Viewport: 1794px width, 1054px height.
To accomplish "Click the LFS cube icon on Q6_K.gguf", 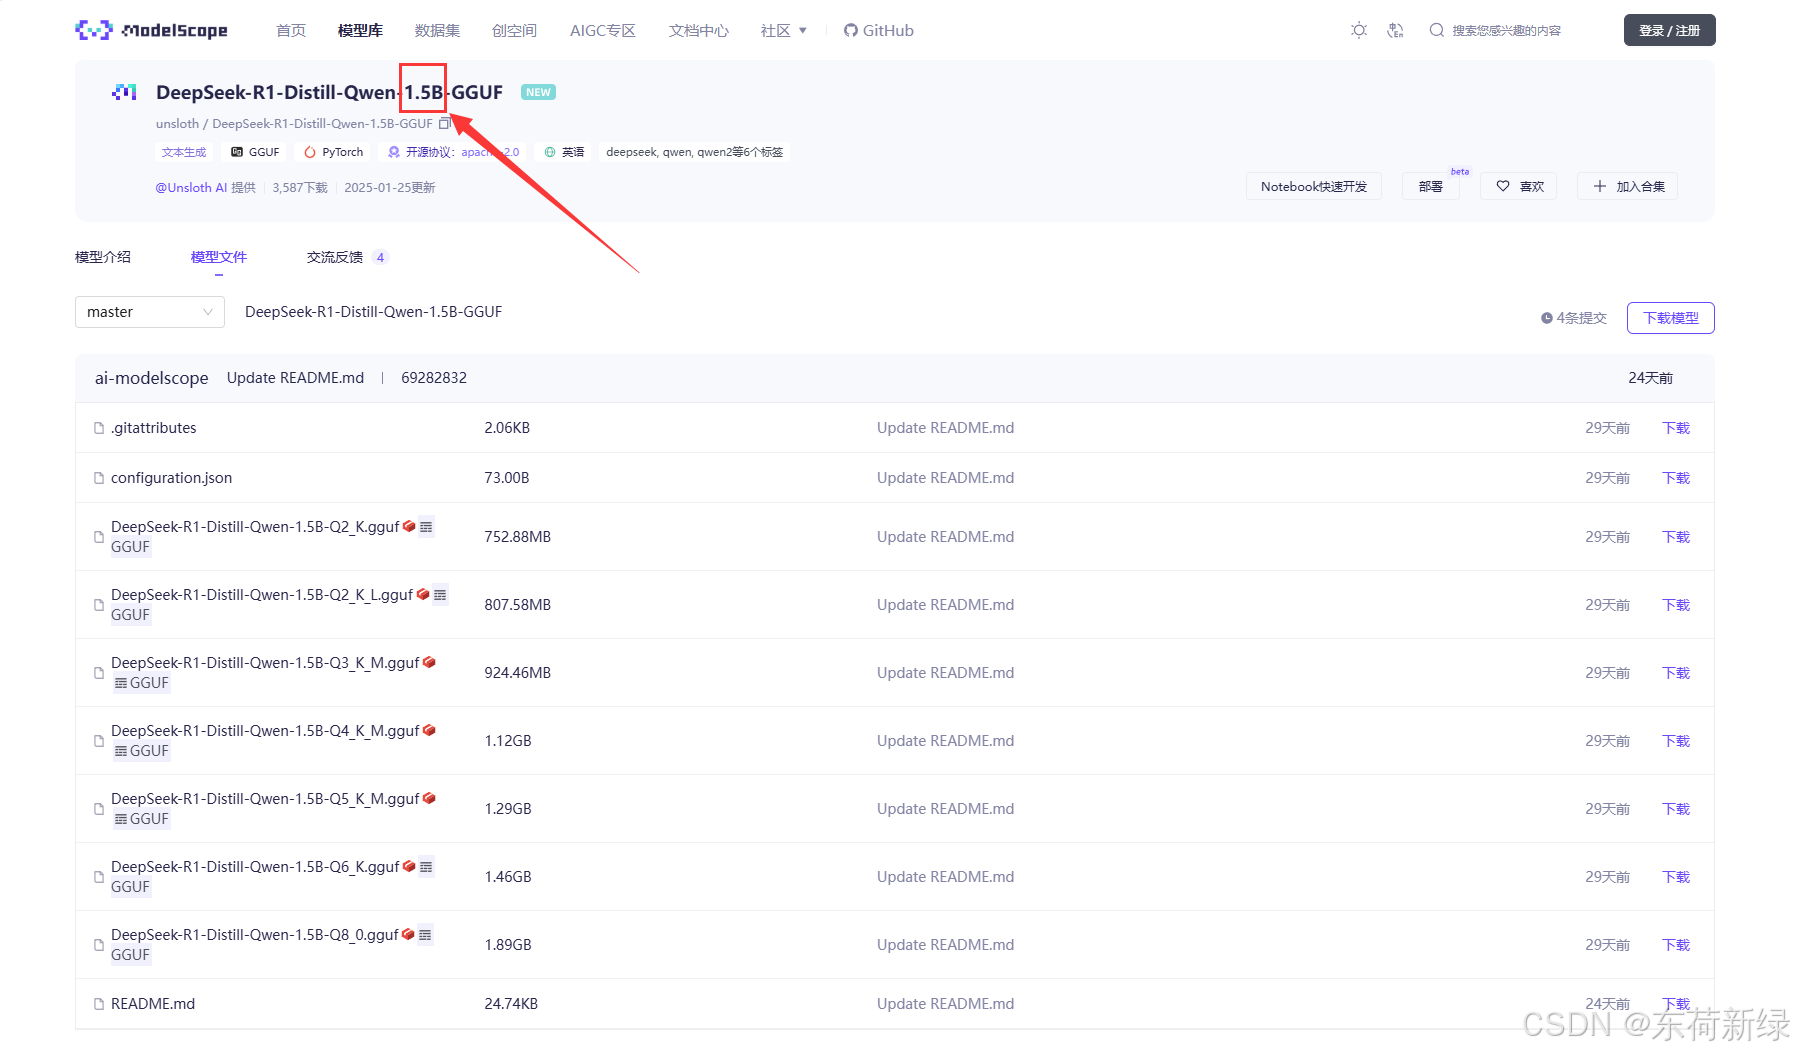I will click(409, 866).
